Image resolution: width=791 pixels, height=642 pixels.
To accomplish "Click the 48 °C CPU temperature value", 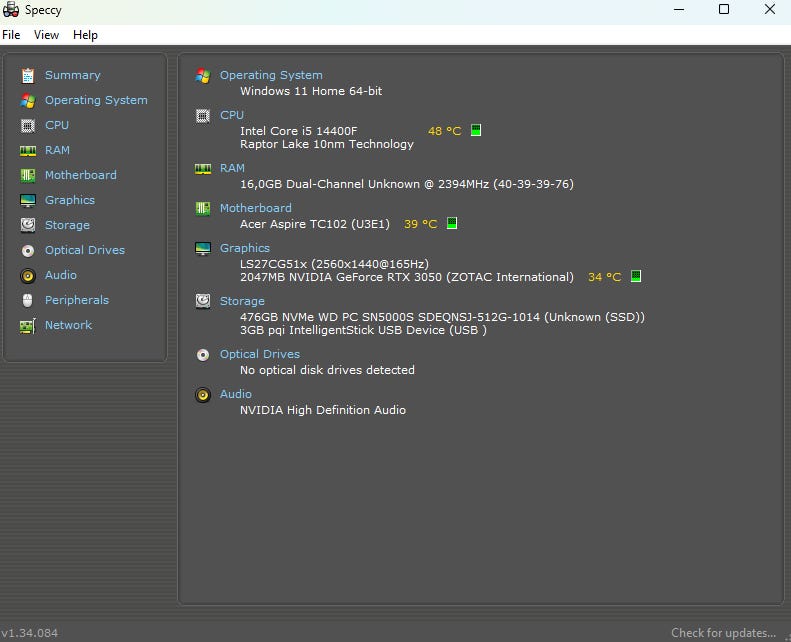I will coord(444,131).
